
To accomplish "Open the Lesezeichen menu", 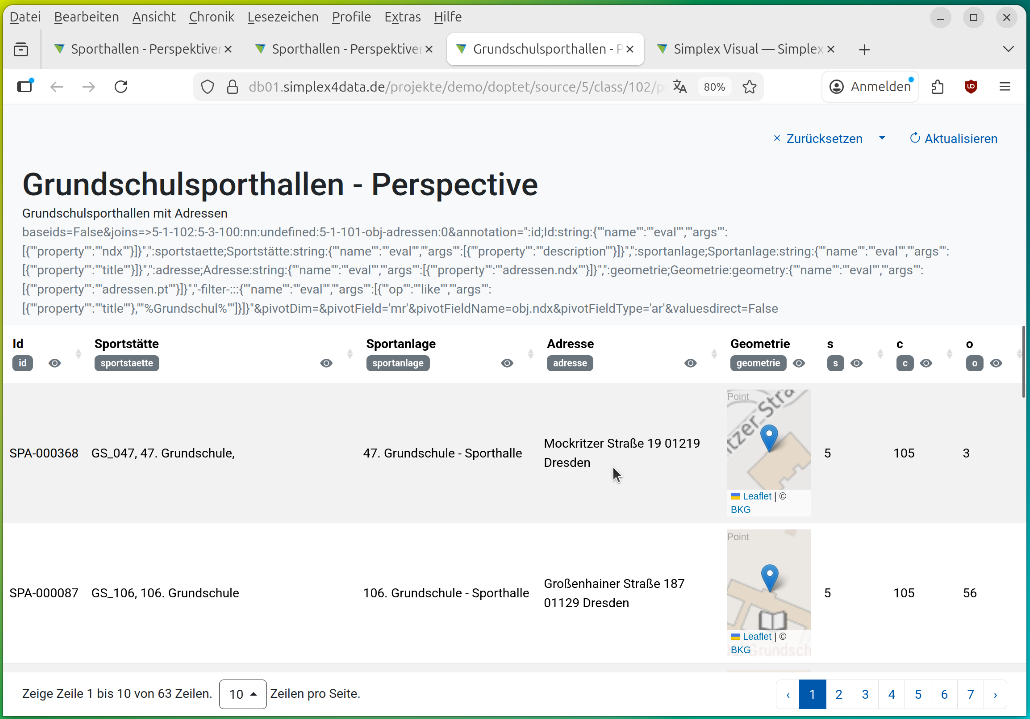I will (x=281, y=17).
